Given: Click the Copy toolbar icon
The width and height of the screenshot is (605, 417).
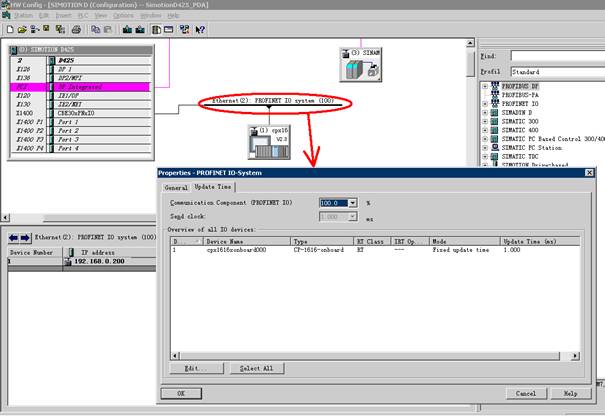Looking at the screenshot, I should 91,30.
